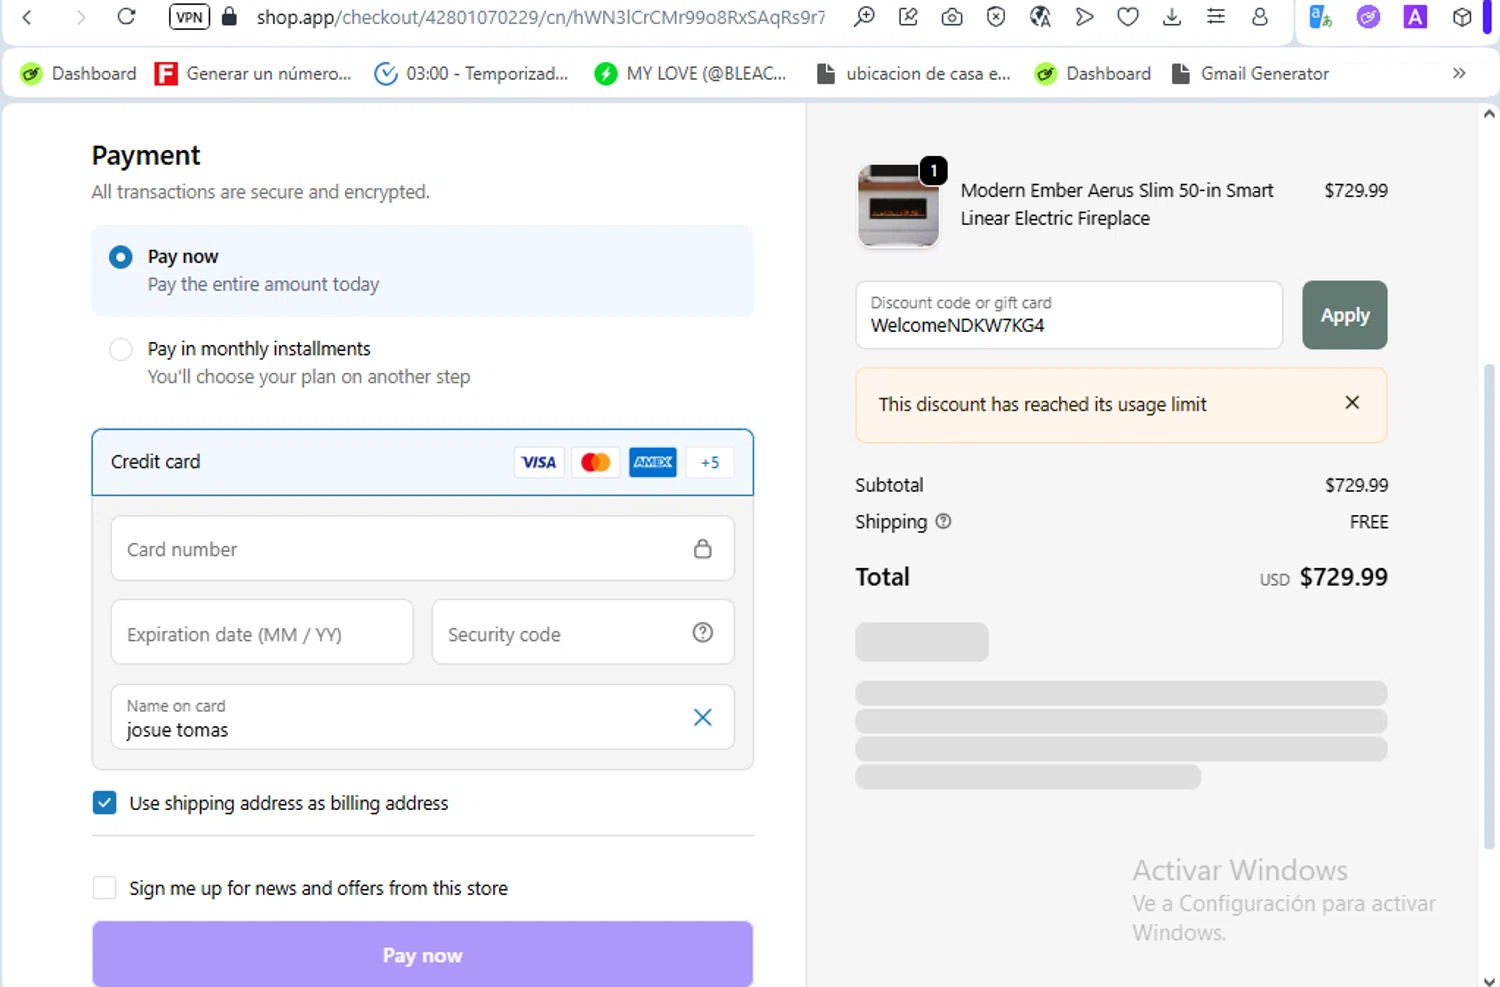Screen dimensions: 1500x987
Task: Click the Total amount $729.99
Action: (x=1343, y=577)
